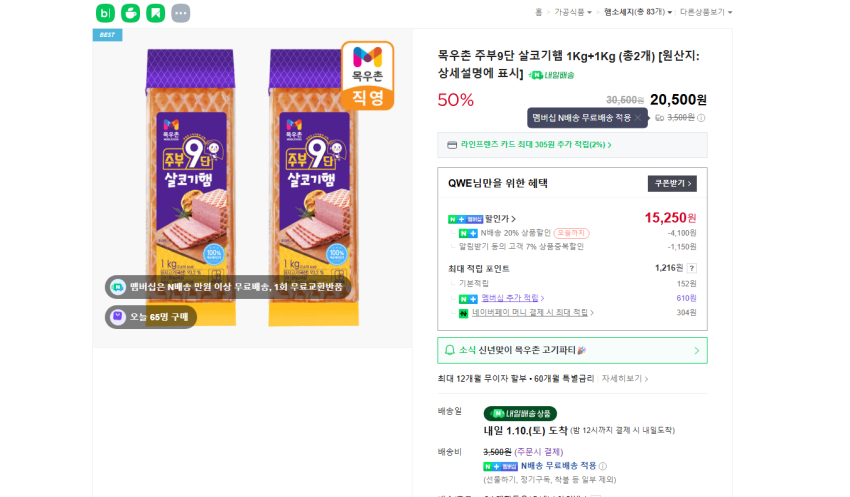This screenshot has width=850, height=497.
Task: Click the 쿠폰받기 button
Action: [672, 183]
